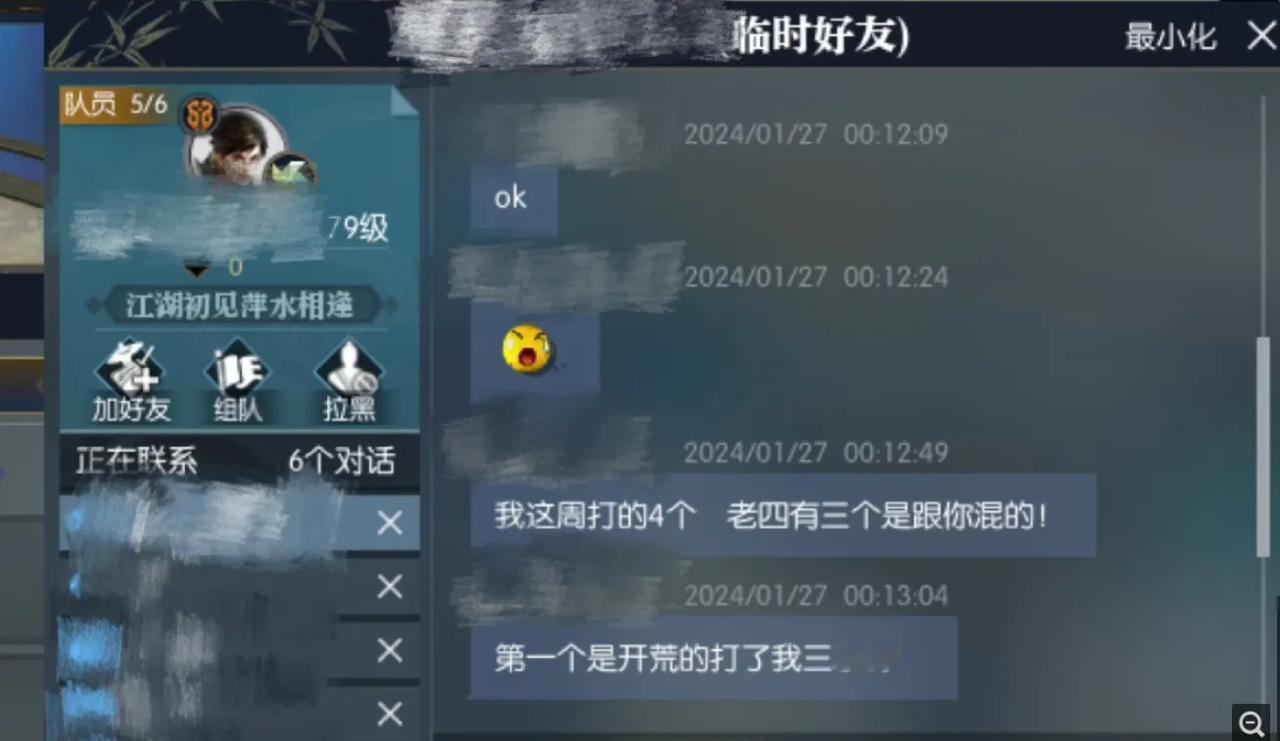1280x741 pixels.
Task: Close the second conversation in the list
Action: (x=389, y=587)
